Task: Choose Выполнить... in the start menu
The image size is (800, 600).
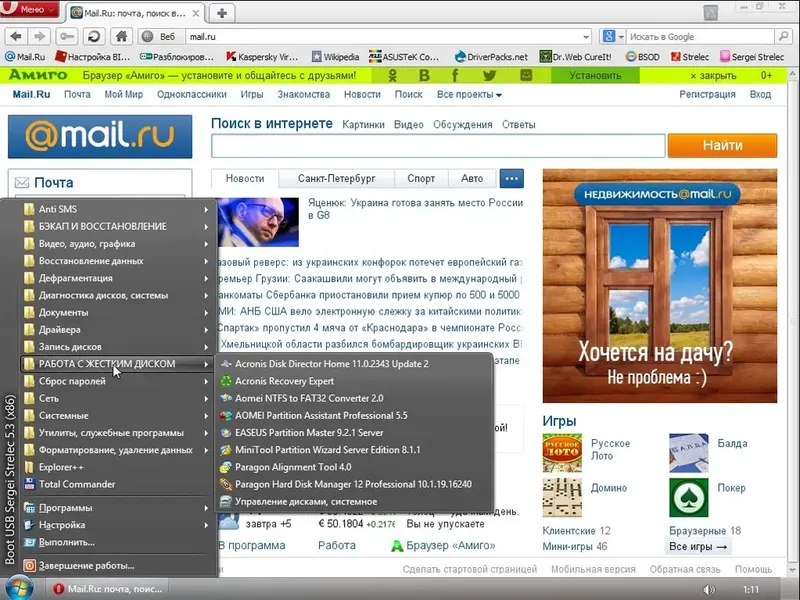Action: [116, 542]
